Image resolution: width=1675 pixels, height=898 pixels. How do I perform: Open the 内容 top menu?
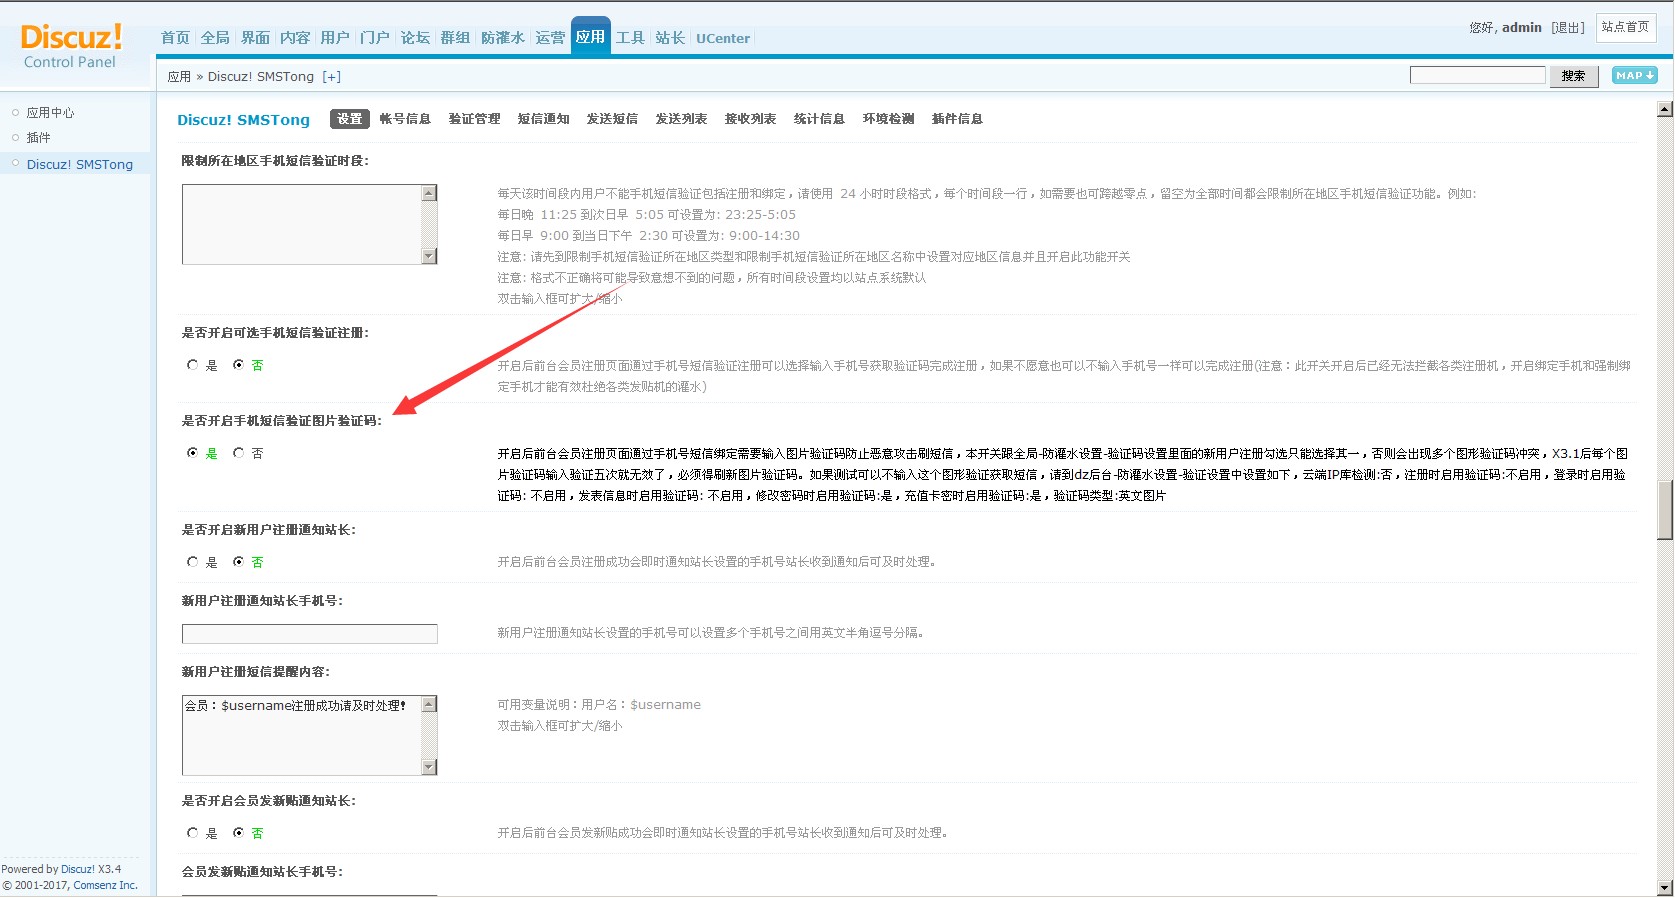pos(295,38)
